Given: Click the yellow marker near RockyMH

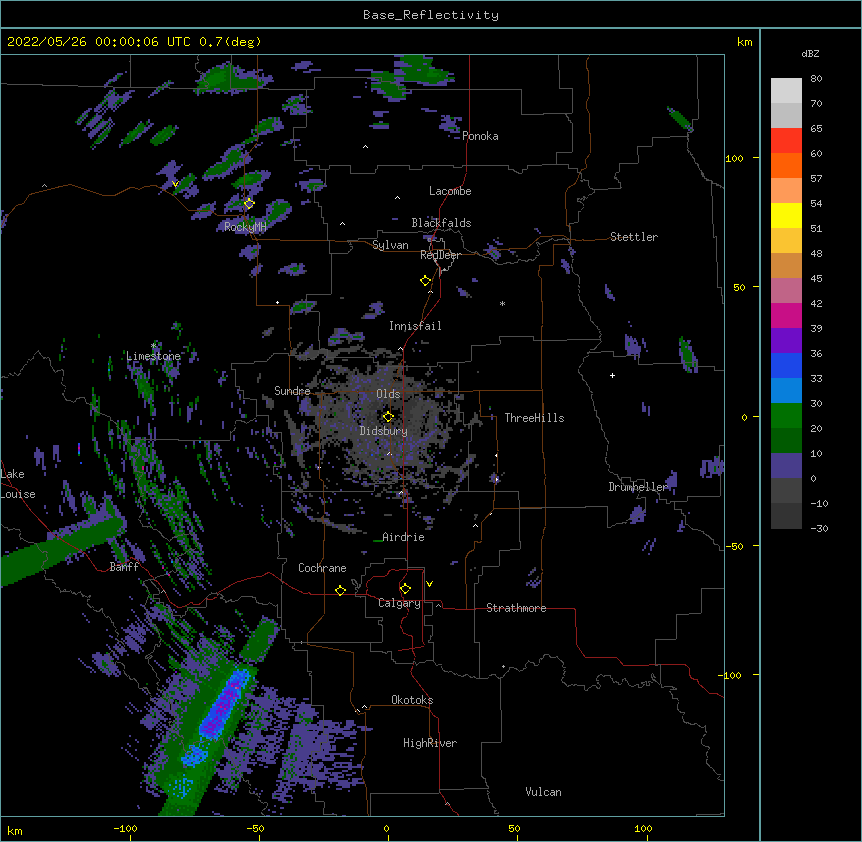Looking at the screenshot, I should [249, 204].
